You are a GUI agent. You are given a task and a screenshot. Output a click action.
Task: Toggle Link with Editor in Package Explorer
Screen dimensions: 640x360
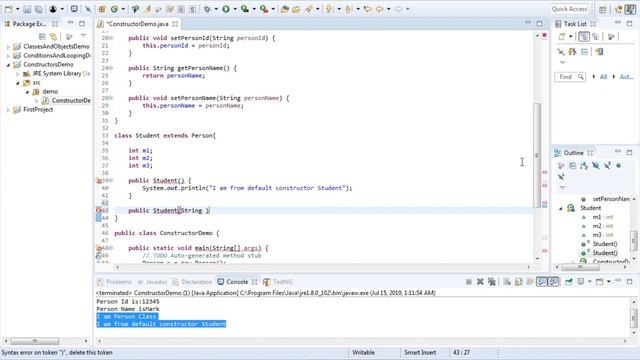coord(53,37)
